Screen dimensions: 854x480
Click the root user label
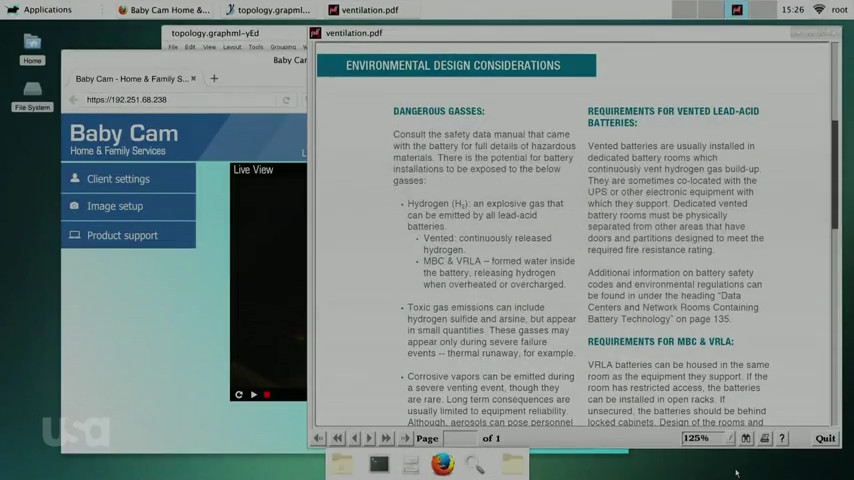(x=839, y=10)
